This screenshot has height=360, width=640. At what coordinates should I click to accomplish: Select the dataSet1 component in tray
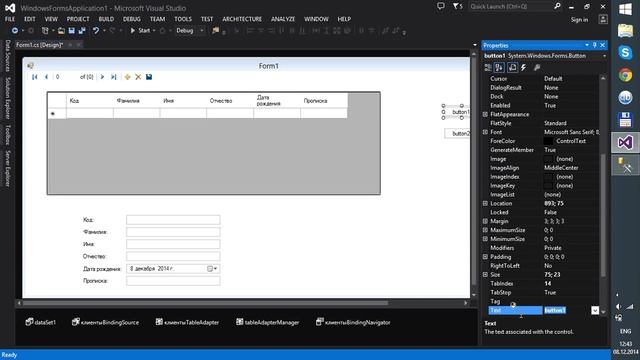coord(40,322)
